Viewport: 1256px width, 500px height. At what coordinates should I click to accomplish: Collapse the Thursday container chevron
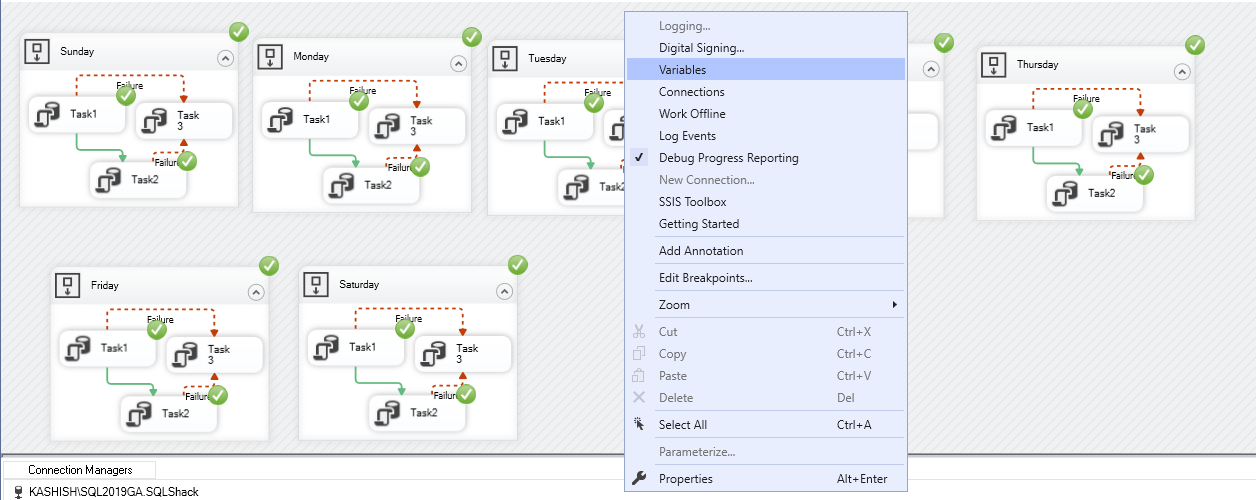[x=1182, y=72]
